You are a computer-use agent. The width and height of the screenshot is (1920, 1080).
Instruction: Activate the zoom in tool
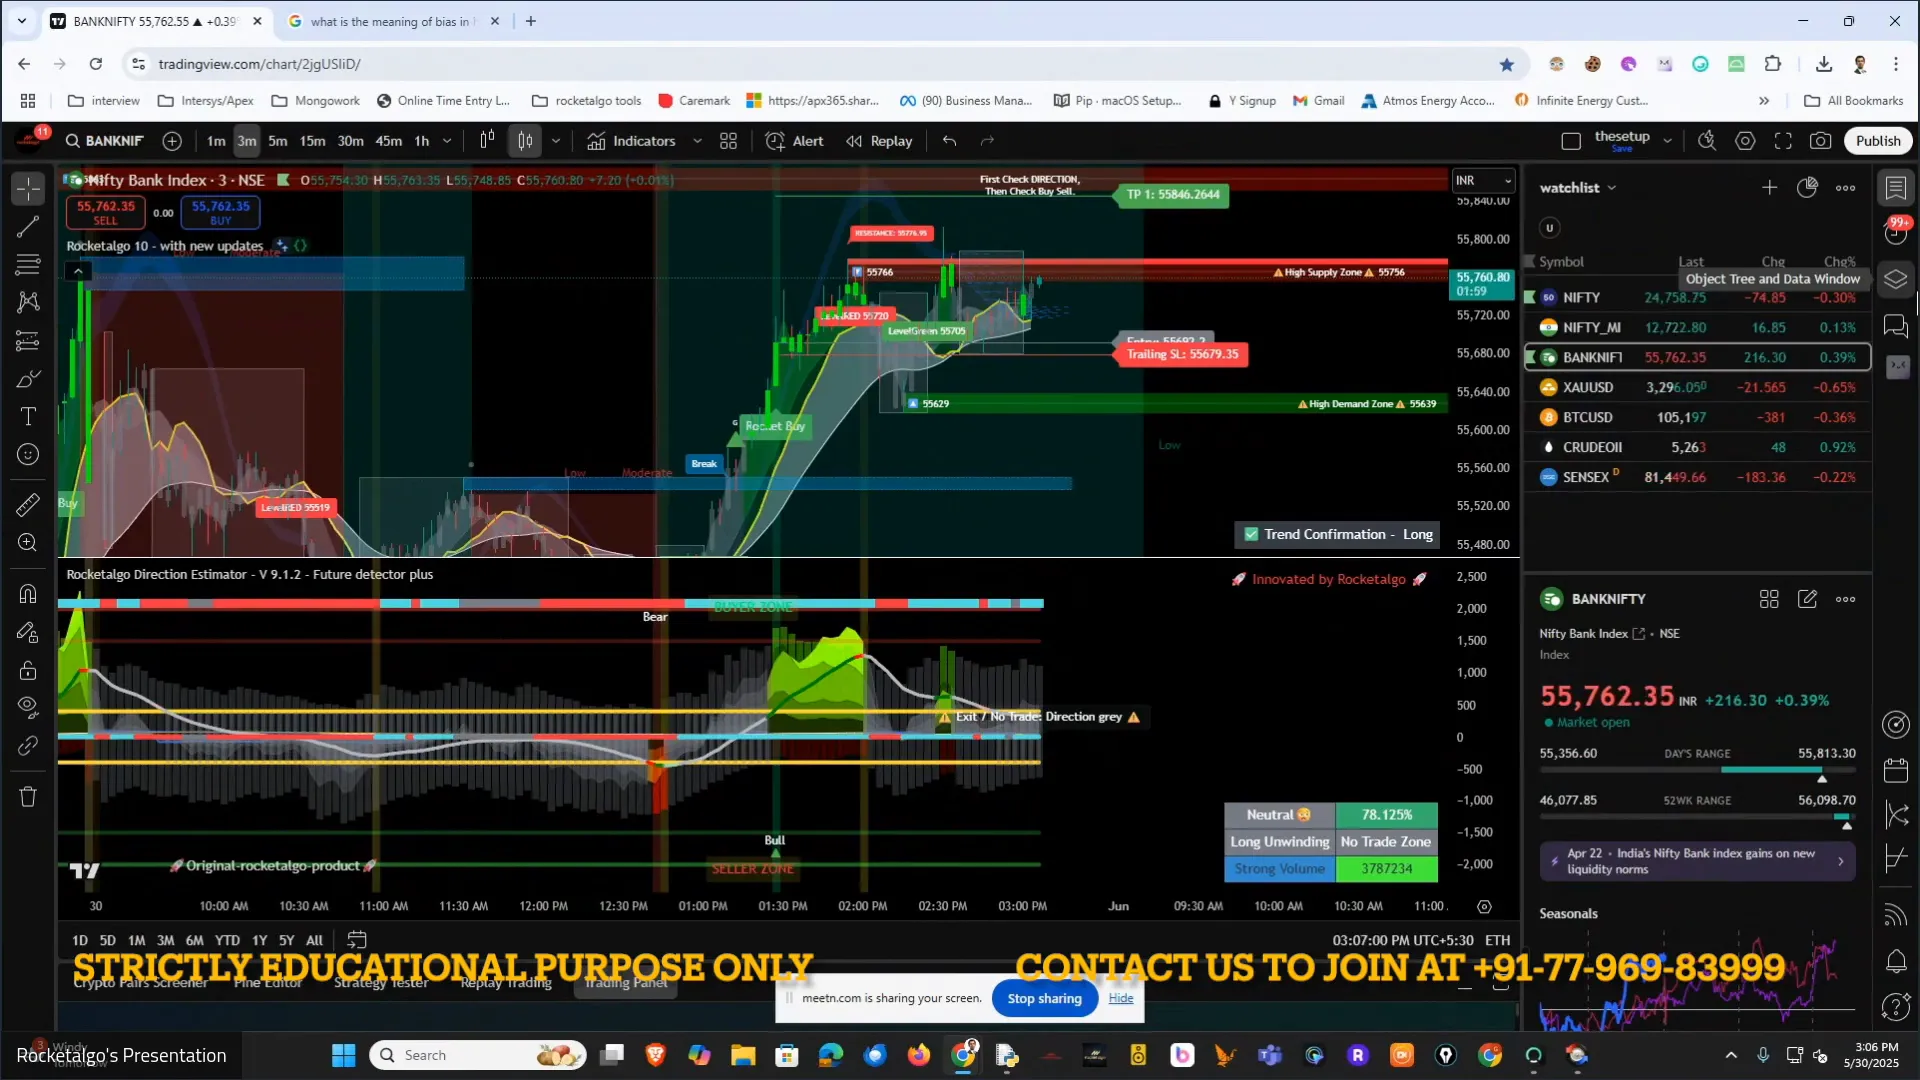(28, 543)
